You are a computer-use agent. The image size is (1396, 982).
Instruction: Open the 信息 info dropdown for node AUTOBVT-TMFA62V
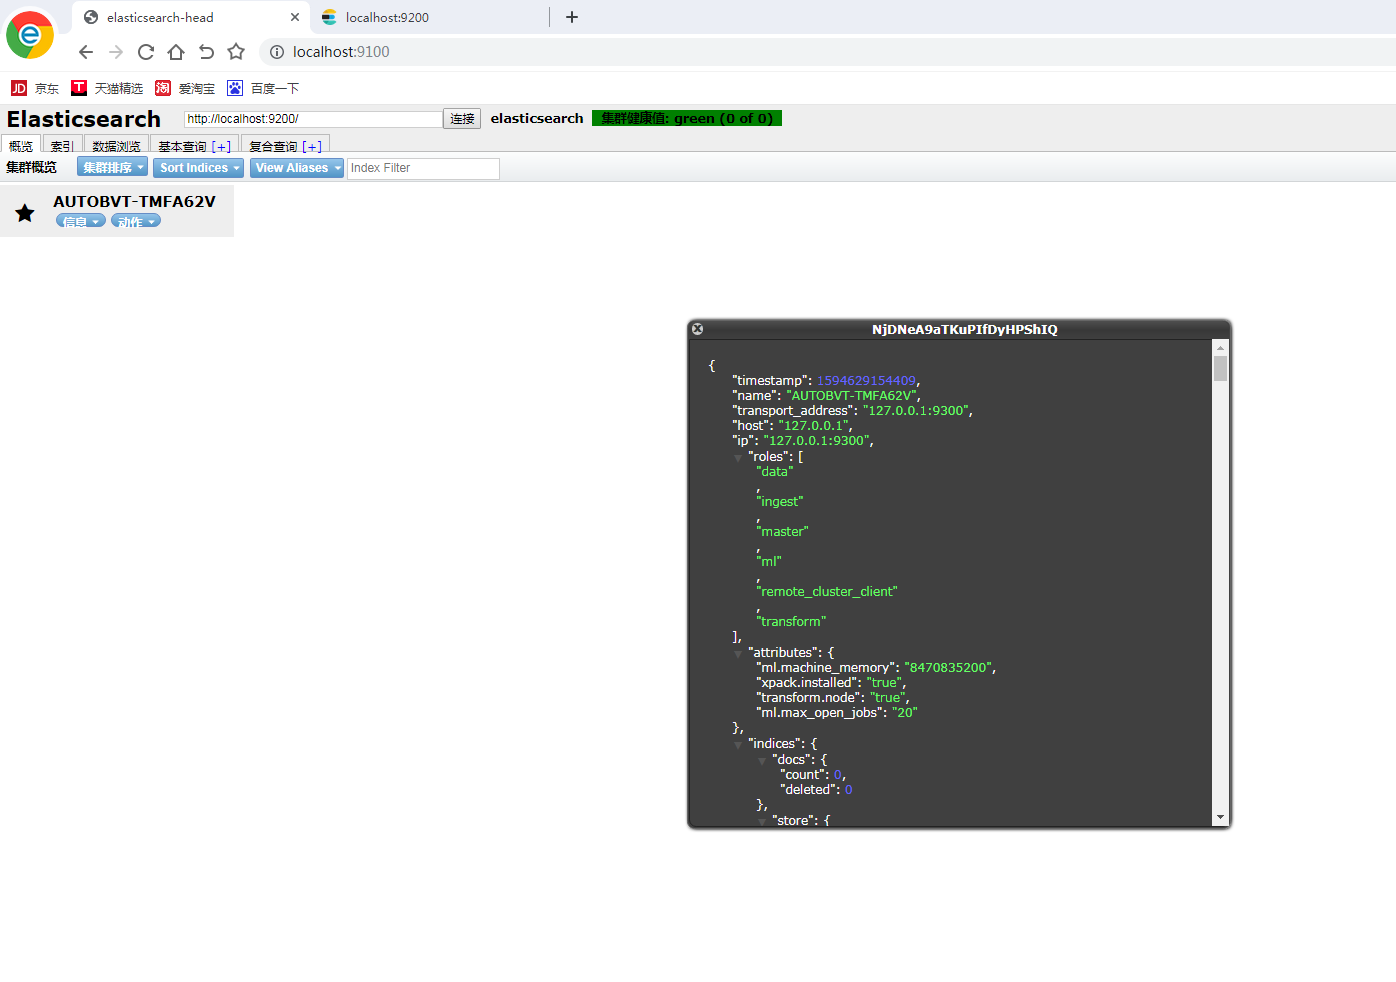(81, 221)
